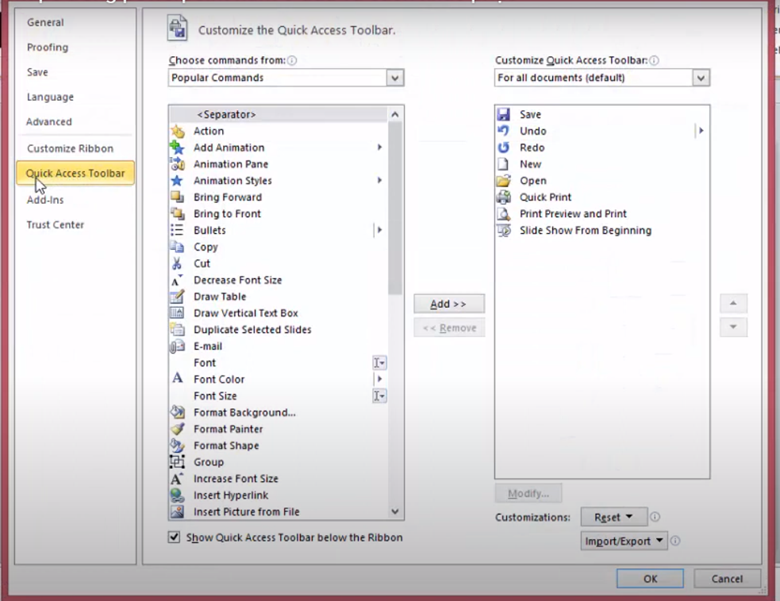Confirm with the OK button
Screen dimensions: 780x601
point(650,579)
